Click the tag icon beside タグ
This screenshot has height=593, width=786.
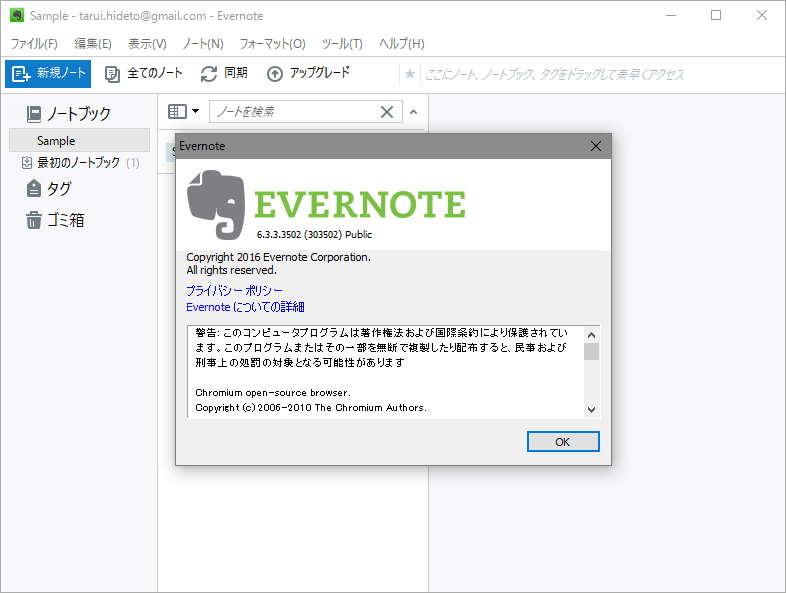coord(34,189)
